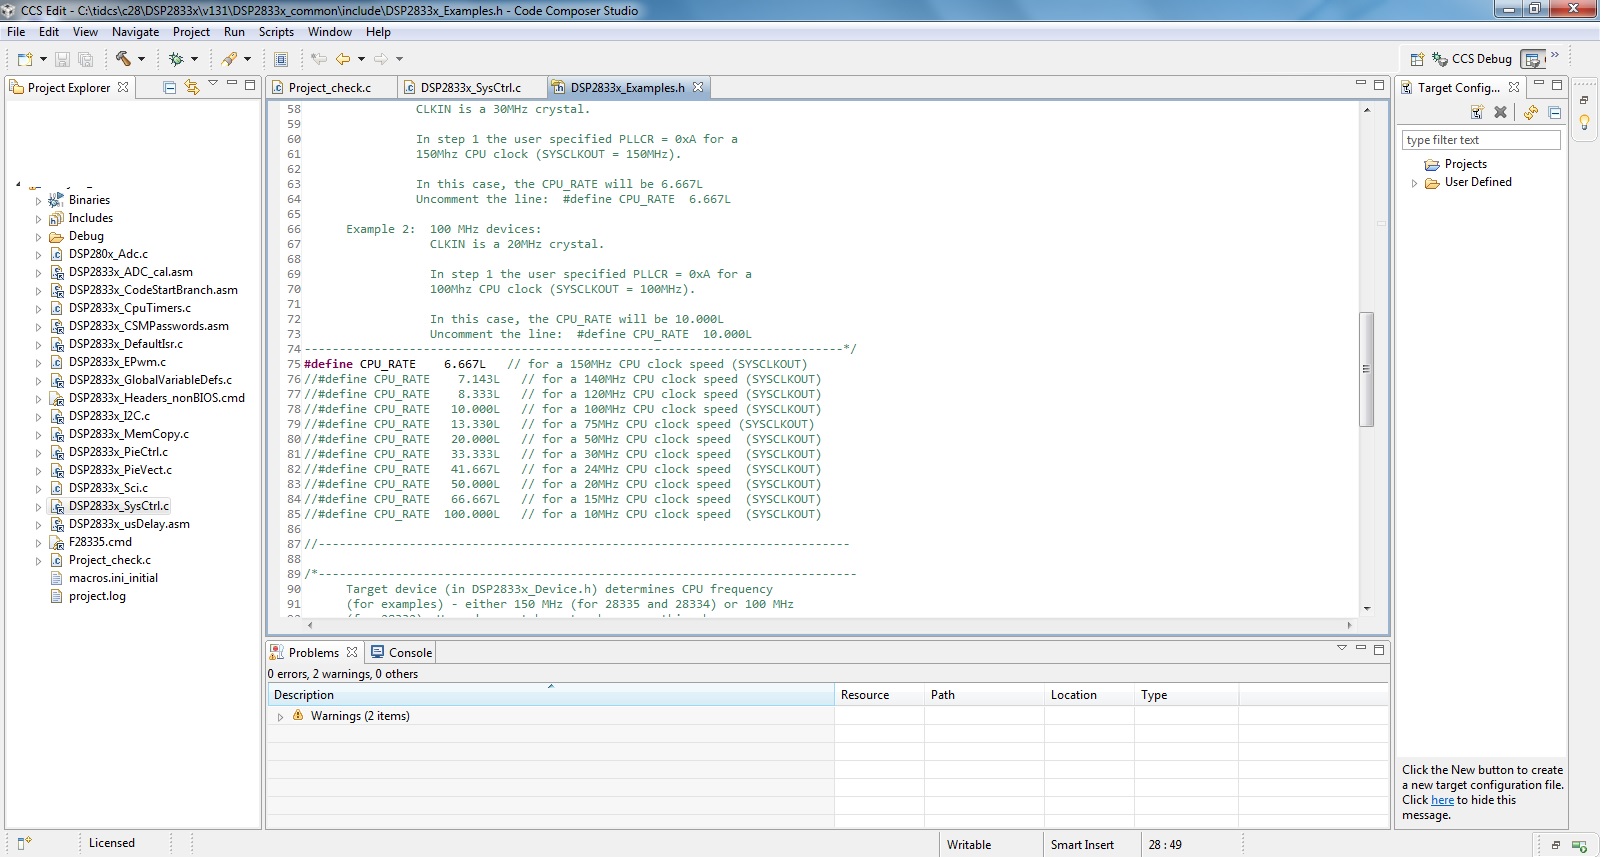
Task: Click the New file toolbar icon
Action: coord(25,59)
